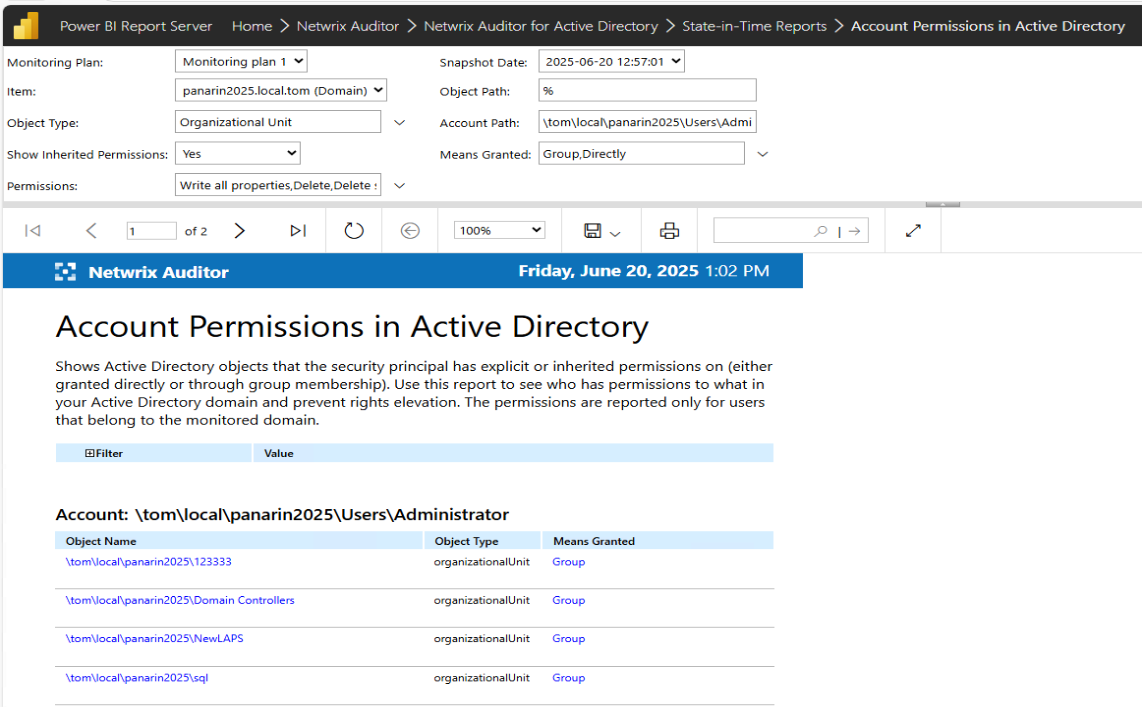Image resolution: width=1142 pixels, height=707 pixels.
Task: Expand the Filter row in report
Action: (90, 453)
